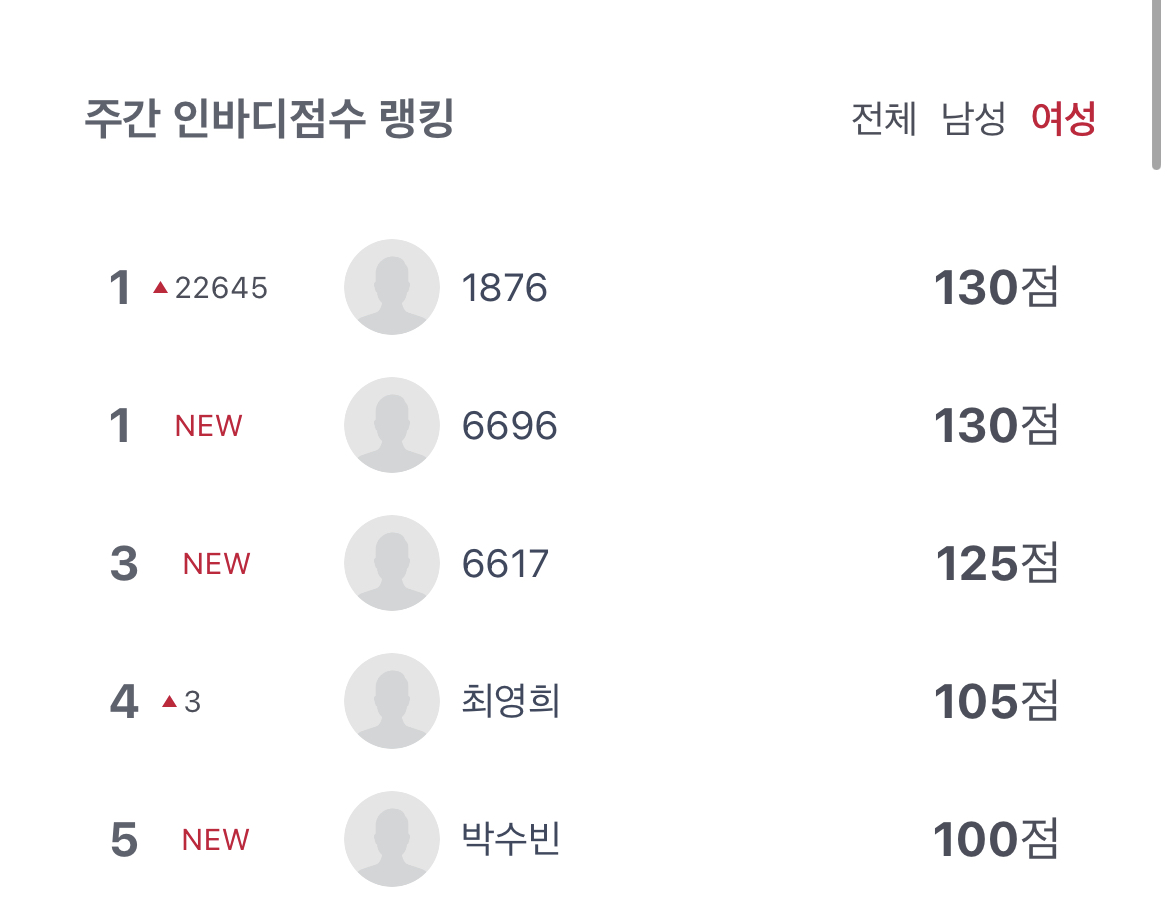This screenshot has width=1170, height=919.
Task: Click the username 박수빈
Action: [511, 839]
